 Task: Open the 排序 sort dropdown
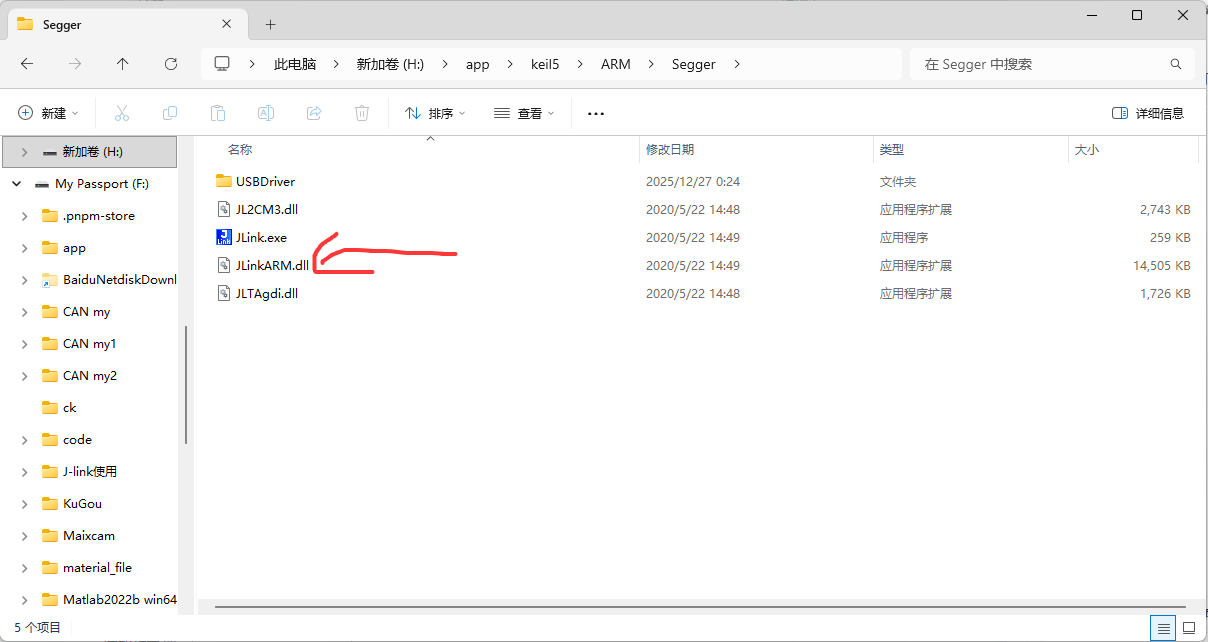435,114
